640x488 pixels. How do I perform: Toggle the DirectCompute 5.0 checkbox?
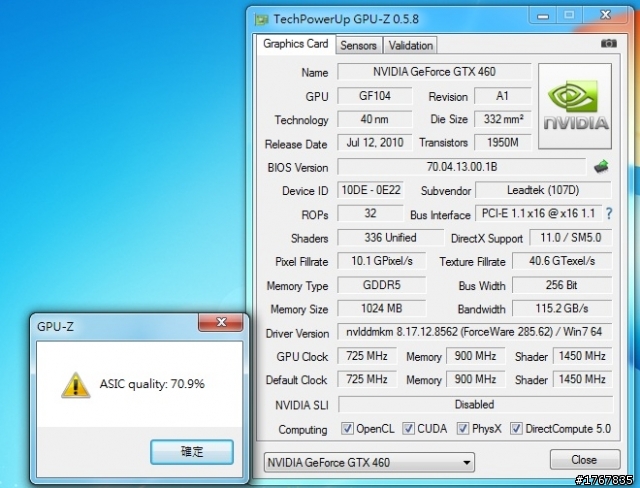click(516, 428)
